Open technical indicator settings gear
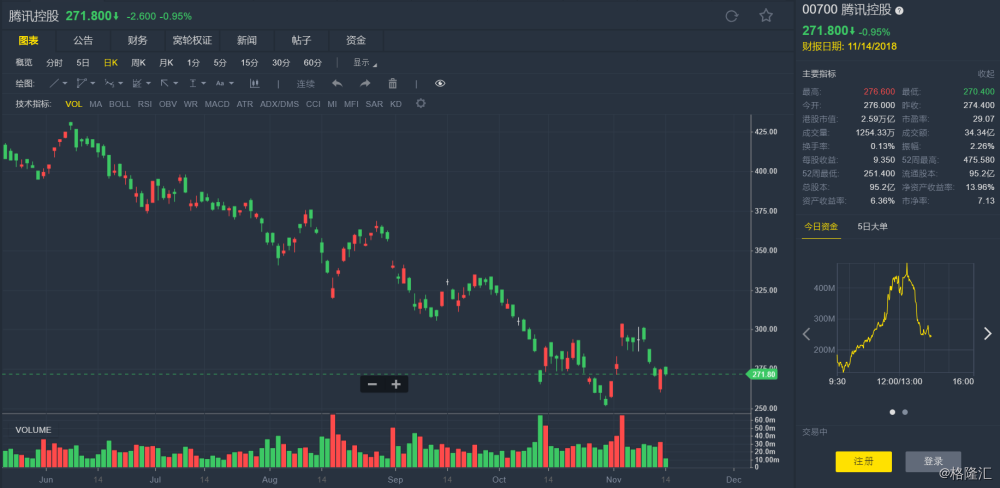1000x488 pixels. (x=420, y=103)
